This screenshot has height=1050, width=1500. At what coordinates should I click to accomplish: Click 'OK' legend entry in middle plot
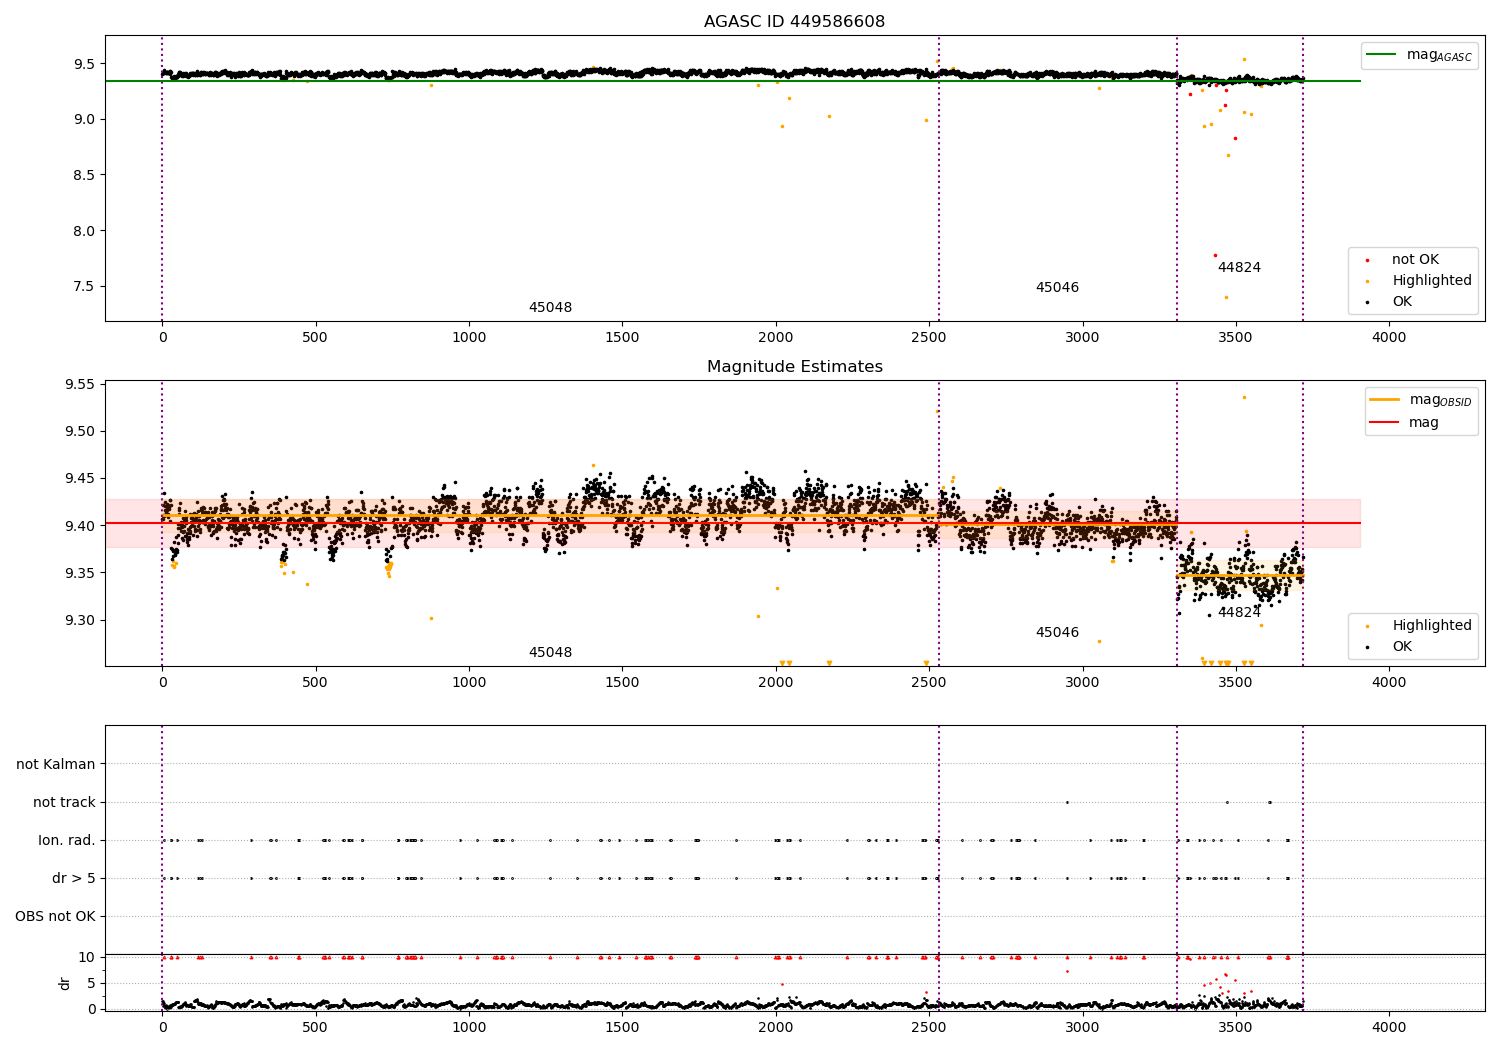point(1402,647)
